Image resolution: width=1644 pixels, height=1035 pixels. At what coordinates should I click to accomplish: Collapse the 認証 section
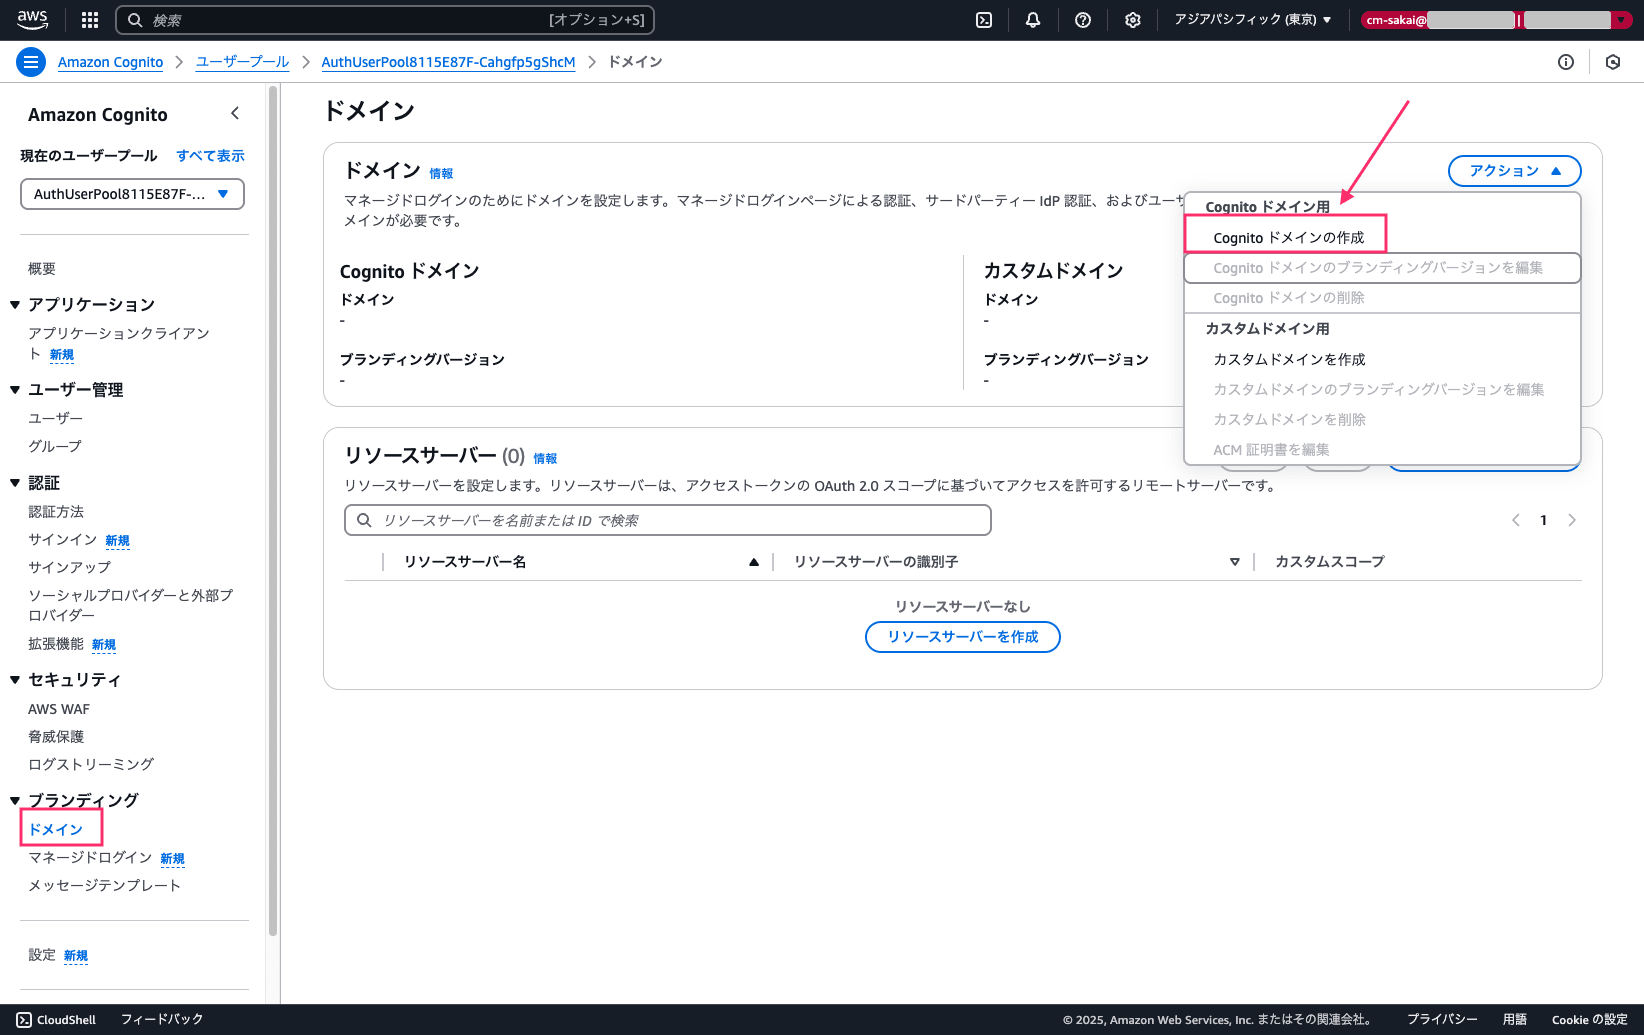tap(15, 483)
